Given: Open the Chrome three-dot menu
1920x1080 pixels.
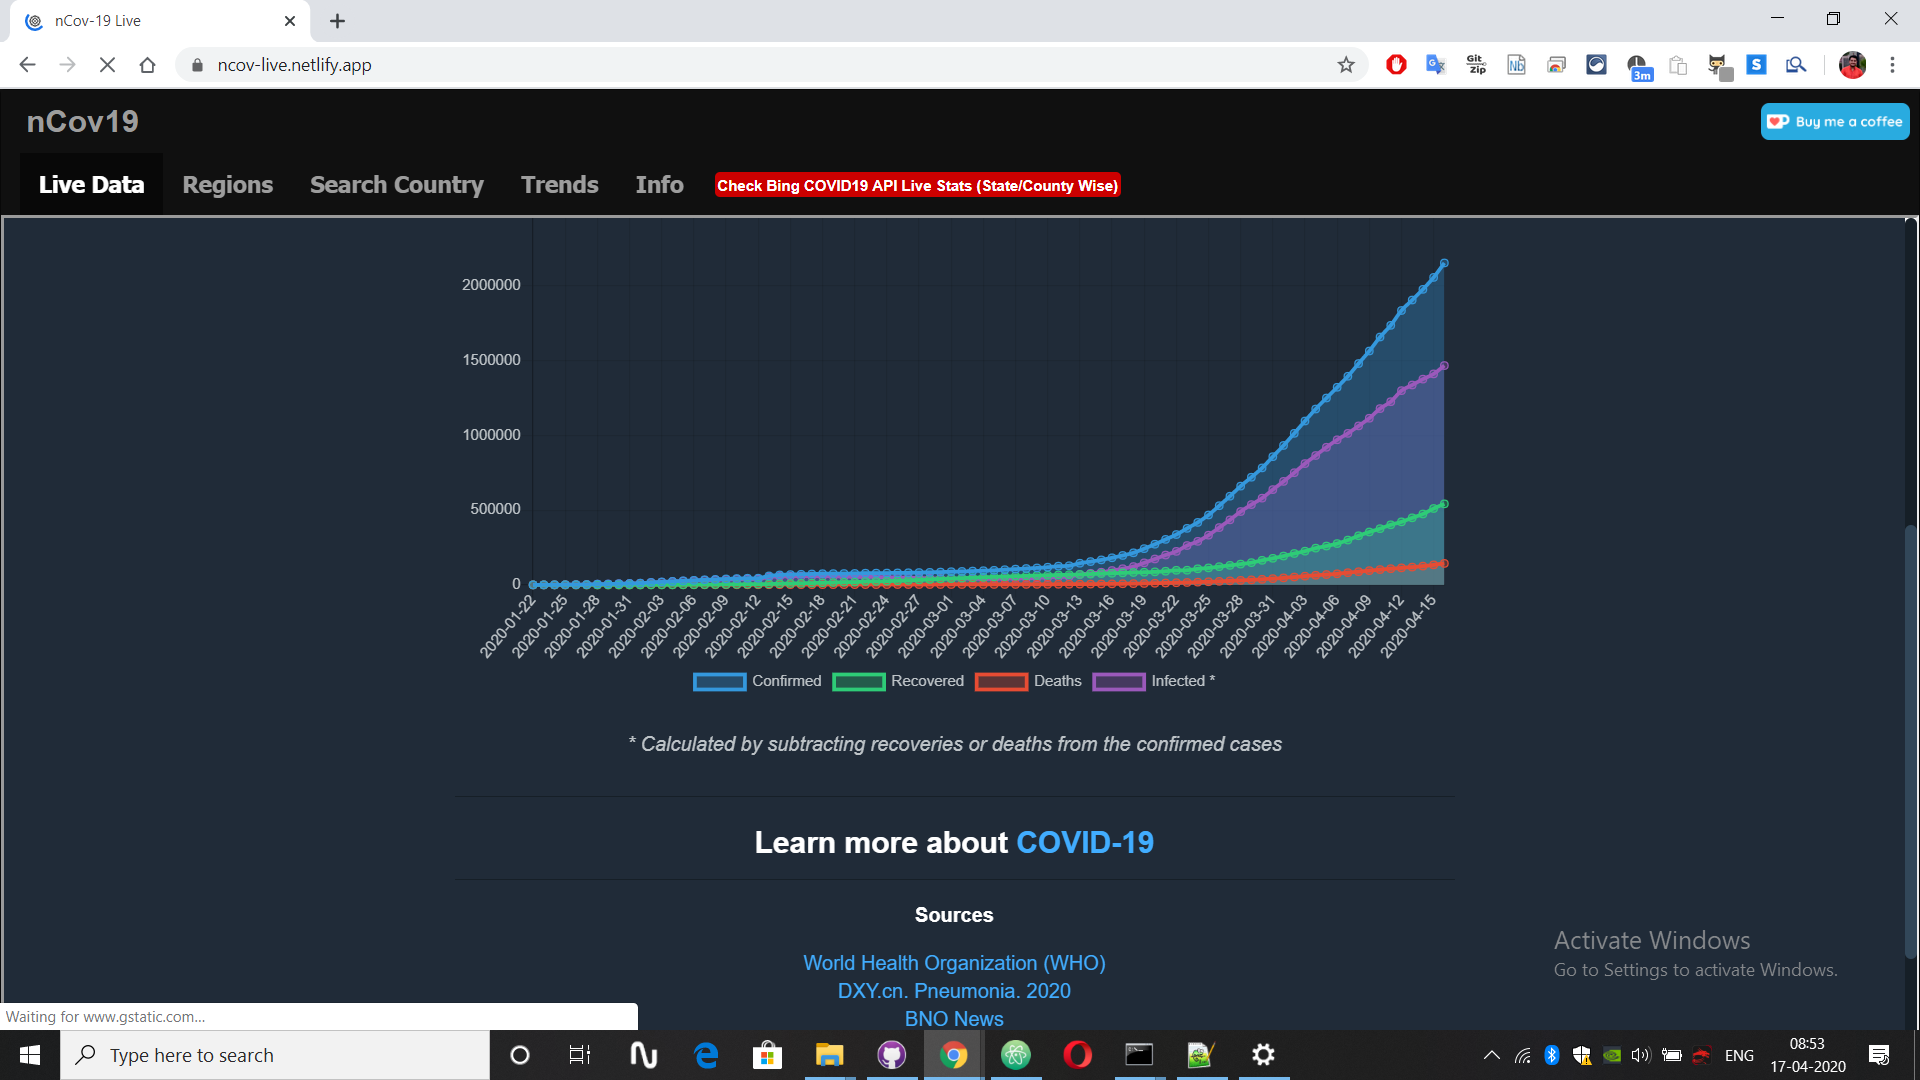Looking at the screenshot, I should (1893, 64).
